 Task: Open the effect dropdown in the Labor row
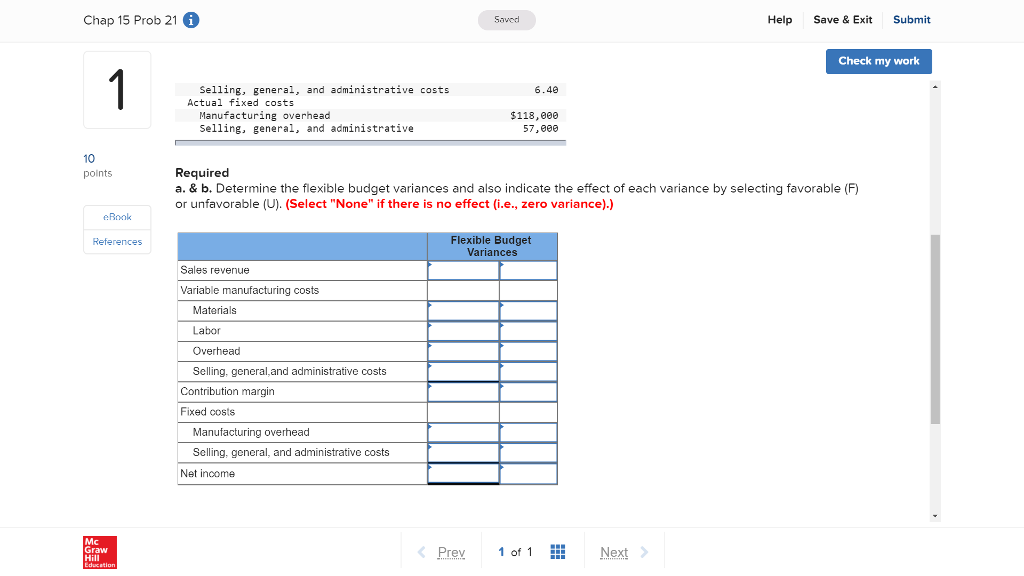pyautogui.click(x=528, y=330)
